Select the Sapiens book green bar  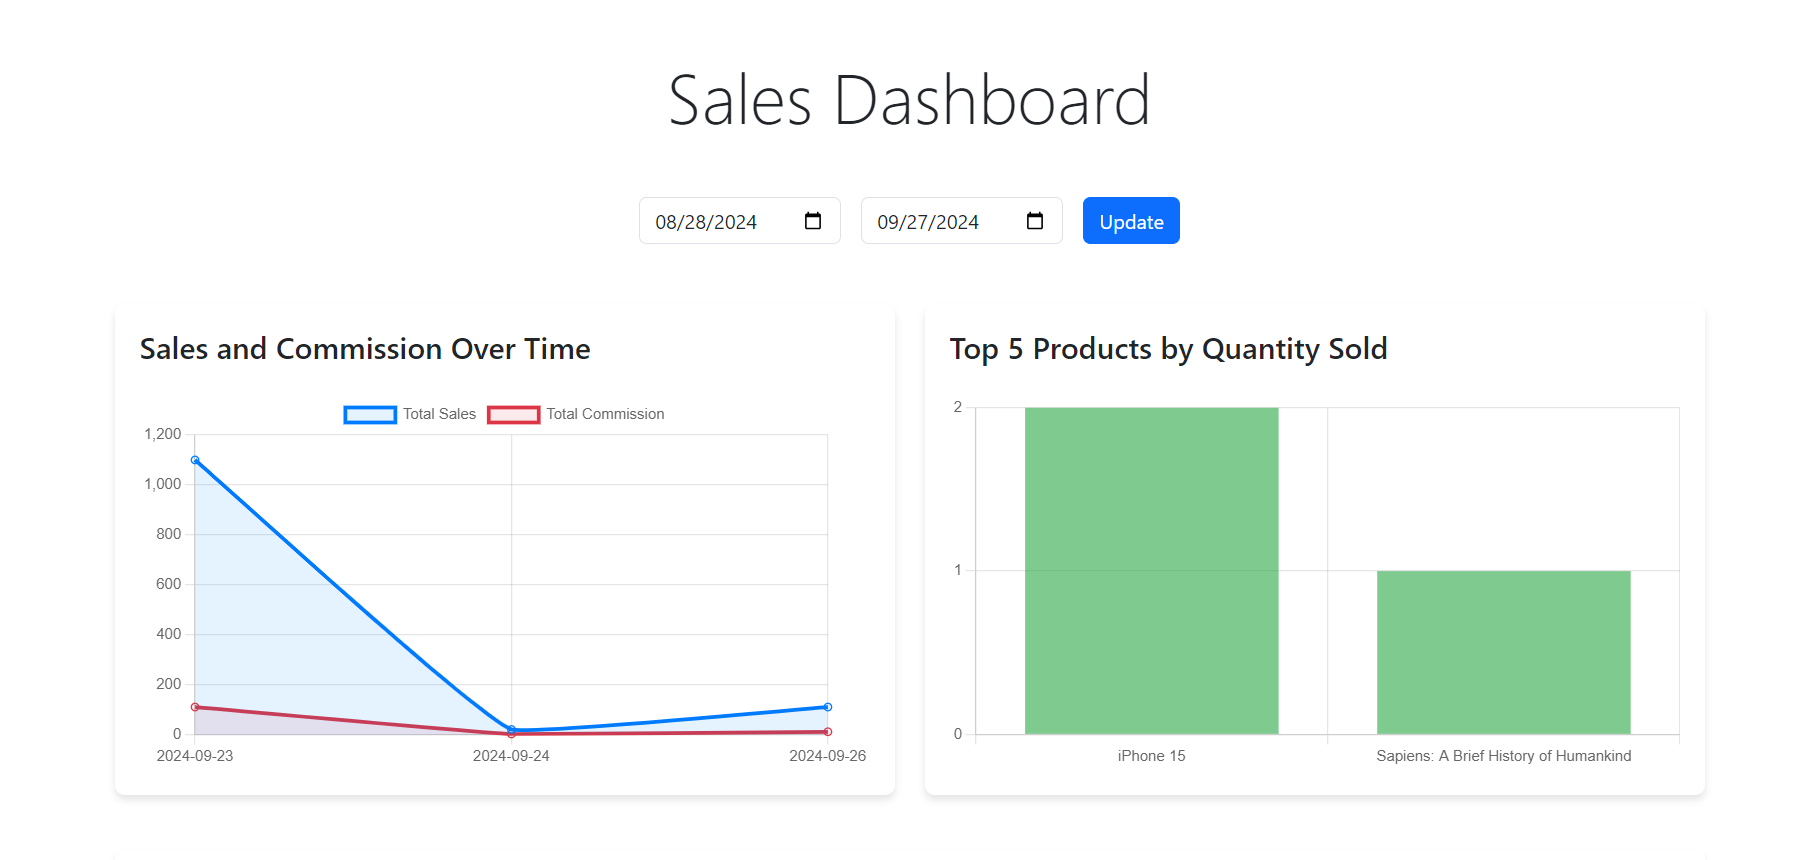(1503, 652)
